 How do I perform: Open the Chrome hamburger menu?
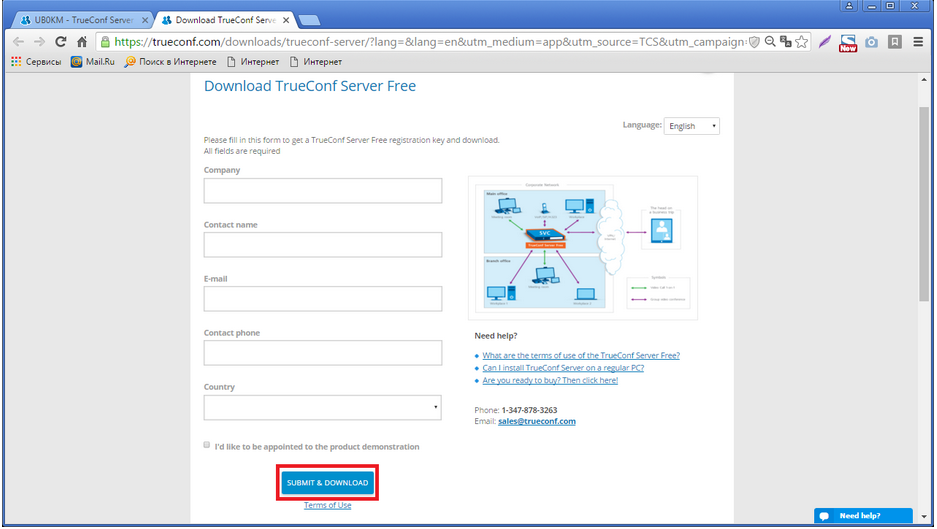(x=918, y=42)
